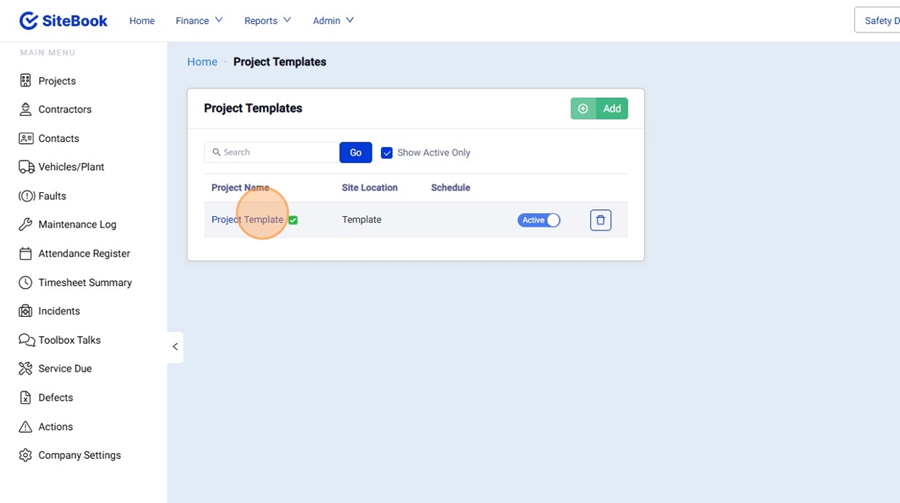Screen dimensions: 900x503
Task: Click the Company Settings gear icon
Action: tap(26, 455)
